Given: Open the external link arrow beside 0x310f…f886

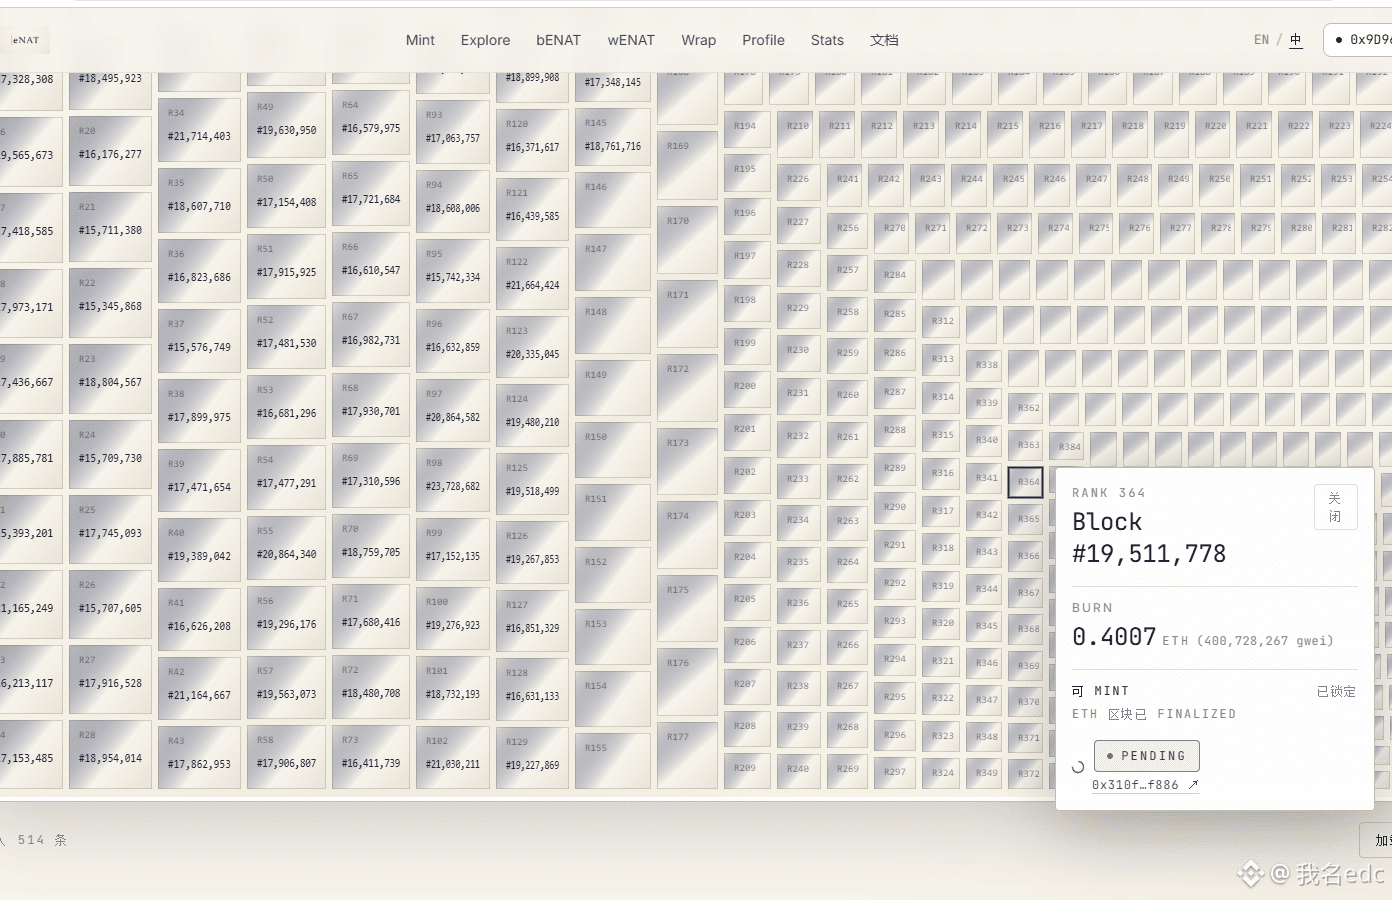Looking at the screenshot, I should point(1193,785).
